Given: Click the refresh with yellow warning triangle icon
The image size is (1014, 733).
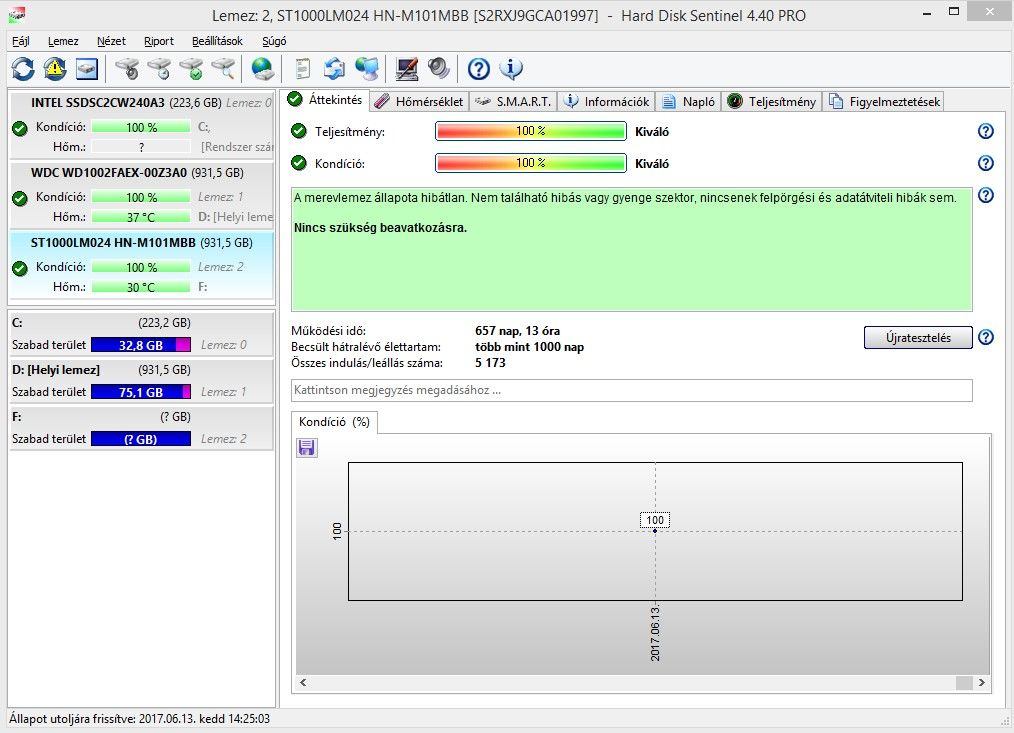Looking at the screenshot, I should (55, 69).
